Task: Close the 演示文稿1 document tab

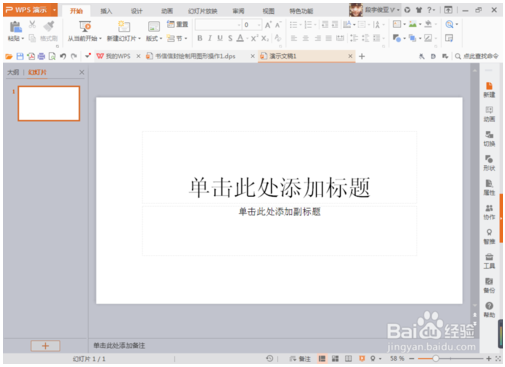Action: click(350, 56)
